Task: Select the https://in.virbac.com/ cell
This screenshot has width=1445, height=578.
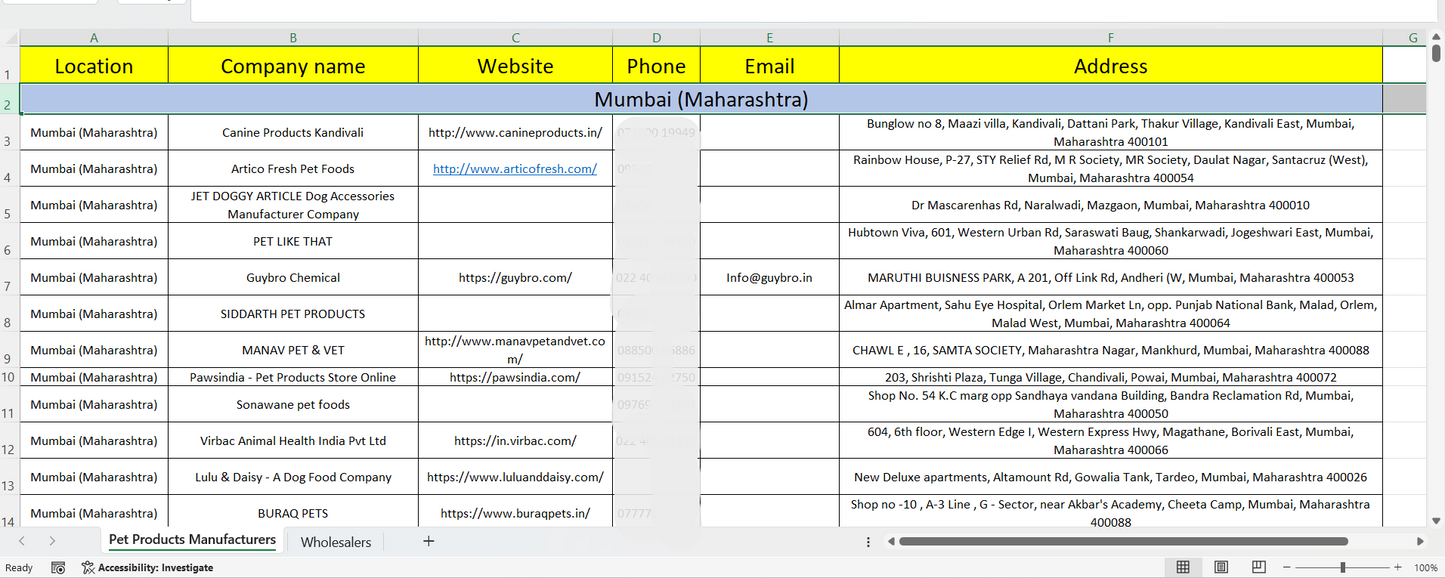Action: tap(516, 440)
